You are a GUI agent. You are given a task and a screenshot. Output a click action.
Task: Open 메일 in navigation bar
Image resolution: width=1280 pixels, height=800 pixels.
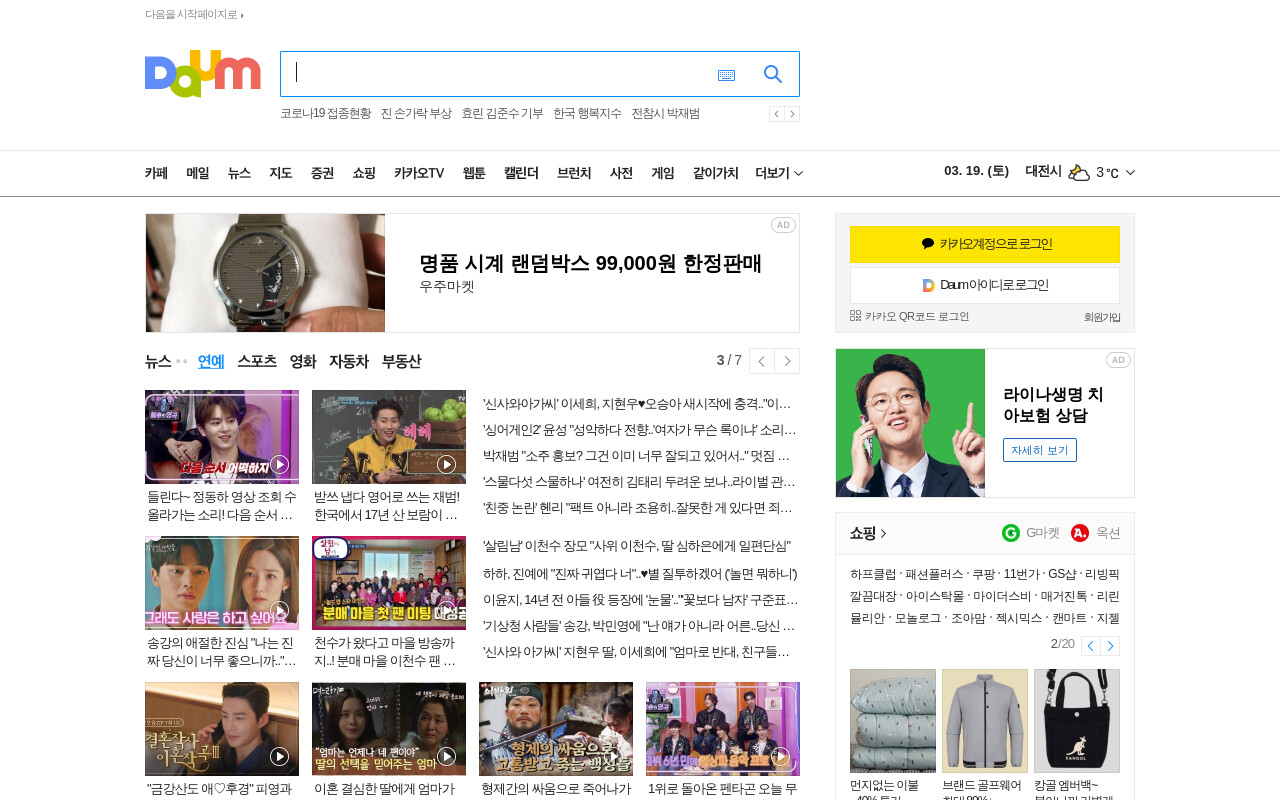pyautogui.click(x=198, y=173)
